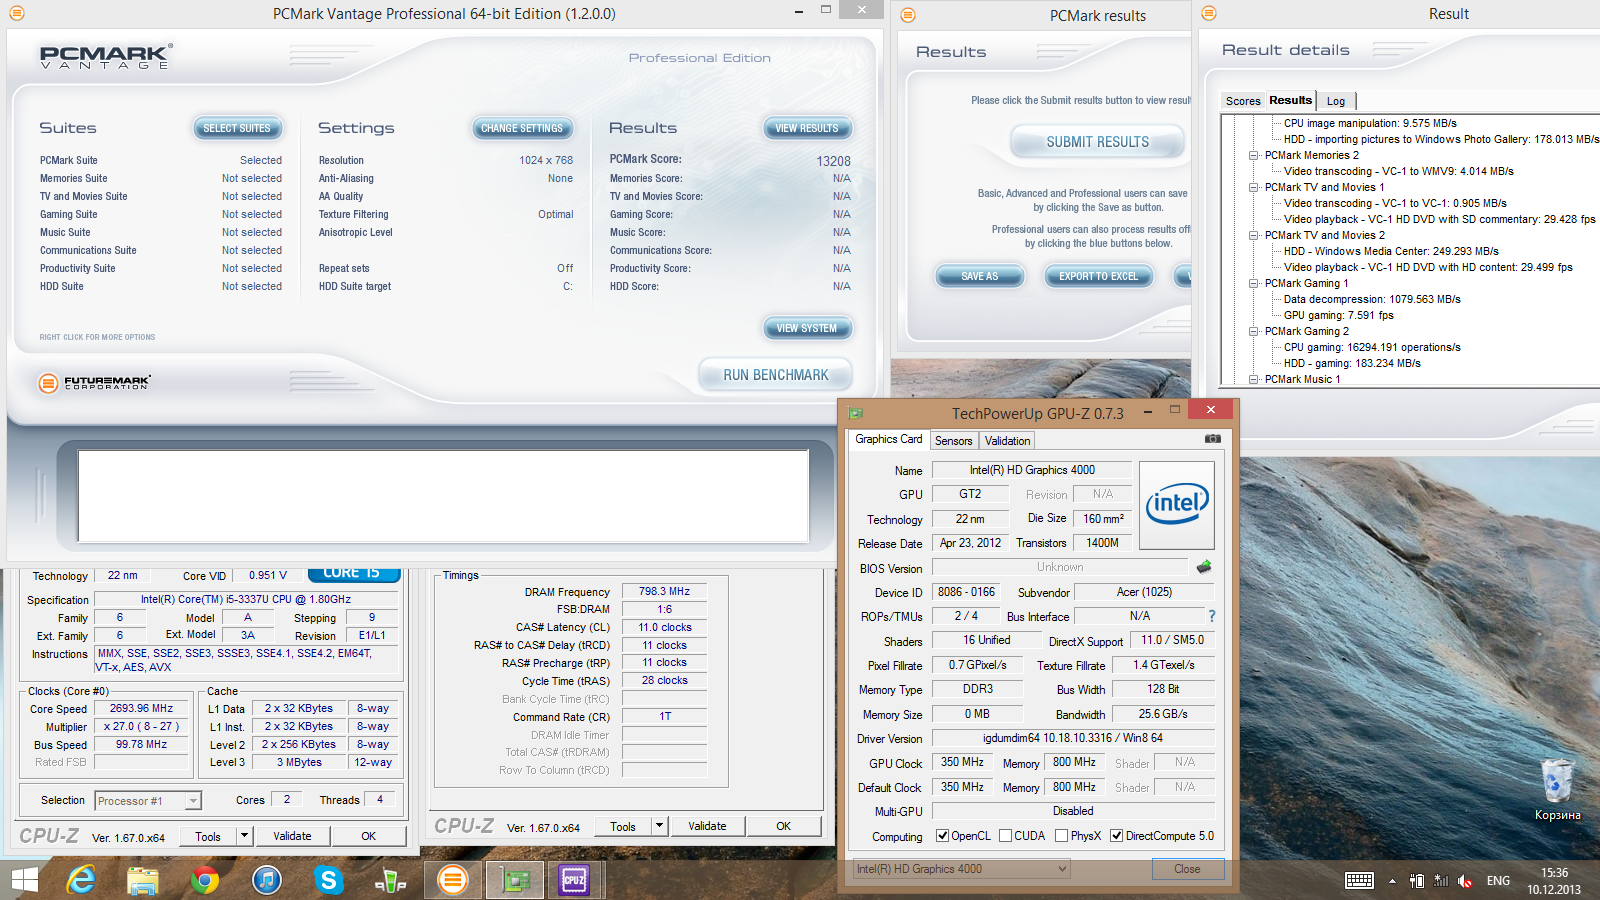Open the GPU selection dropdown in GPU-Z
The width and height of the screenshot is (1600, 900).
pos(961,869)
